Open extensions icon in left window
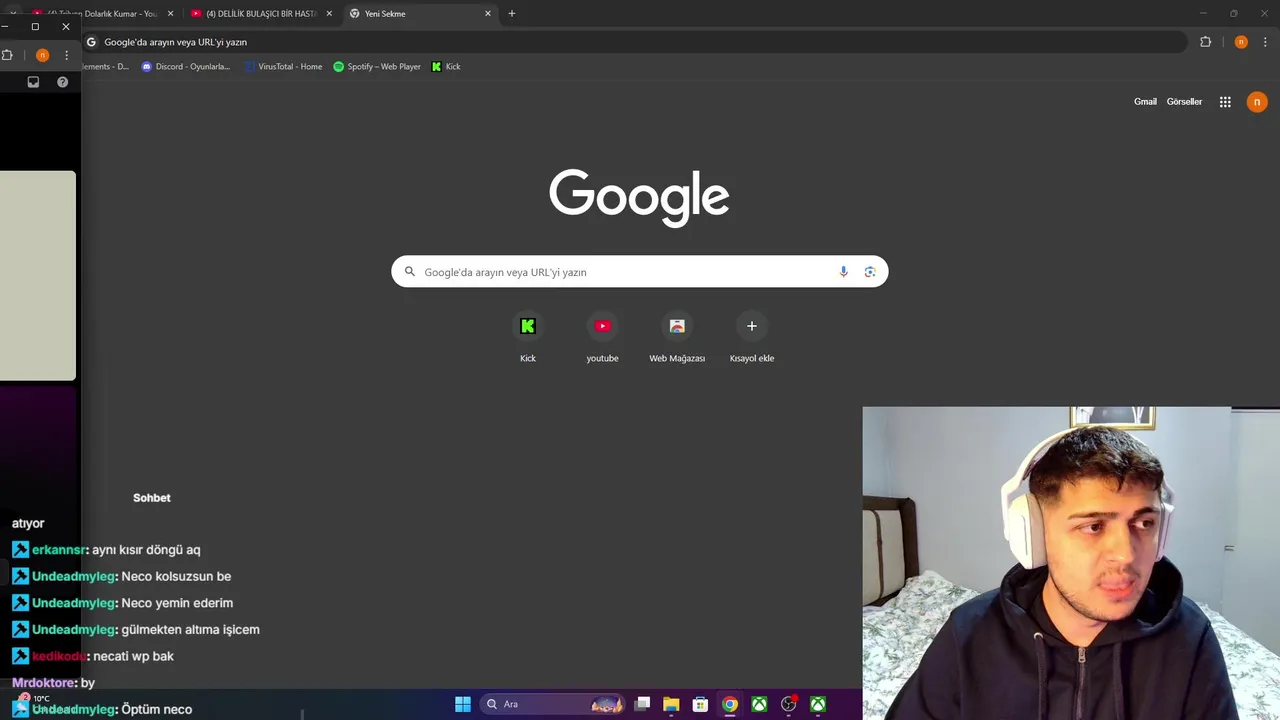 pos(7,55)
